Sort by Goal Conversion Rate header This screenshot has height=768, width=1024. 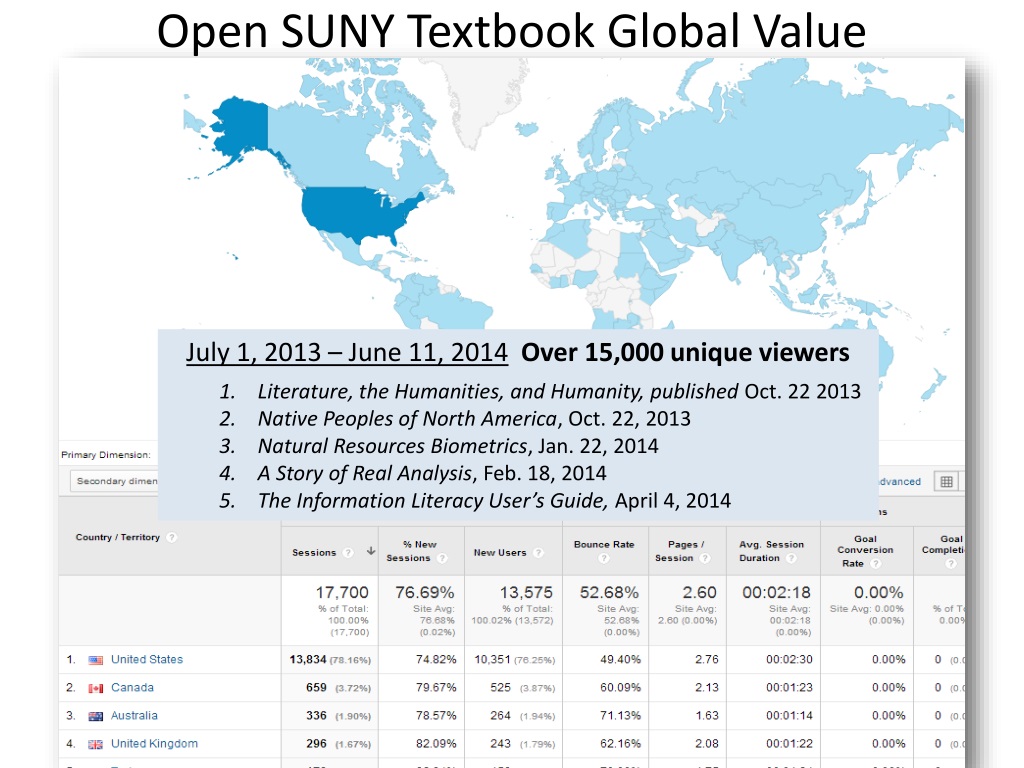click(x=865, y=551)
